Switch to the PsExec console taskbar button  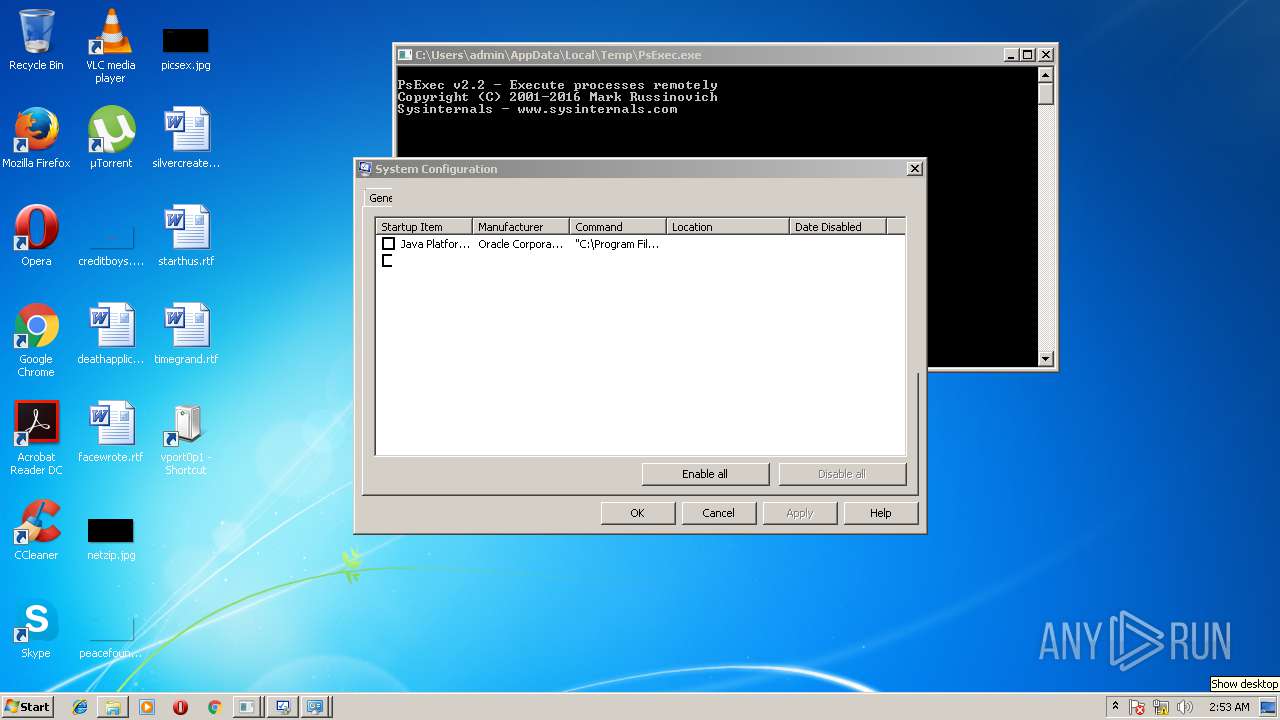(x=247, y=707)
